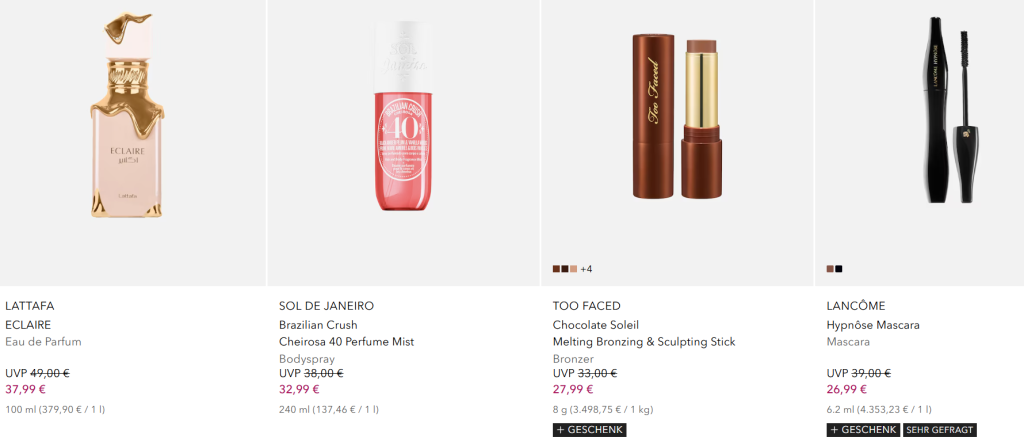Open the ECLAIRE product name link
Image resolution: width=1024 pixels, height=441 pixels.
[x=28, y=325]
